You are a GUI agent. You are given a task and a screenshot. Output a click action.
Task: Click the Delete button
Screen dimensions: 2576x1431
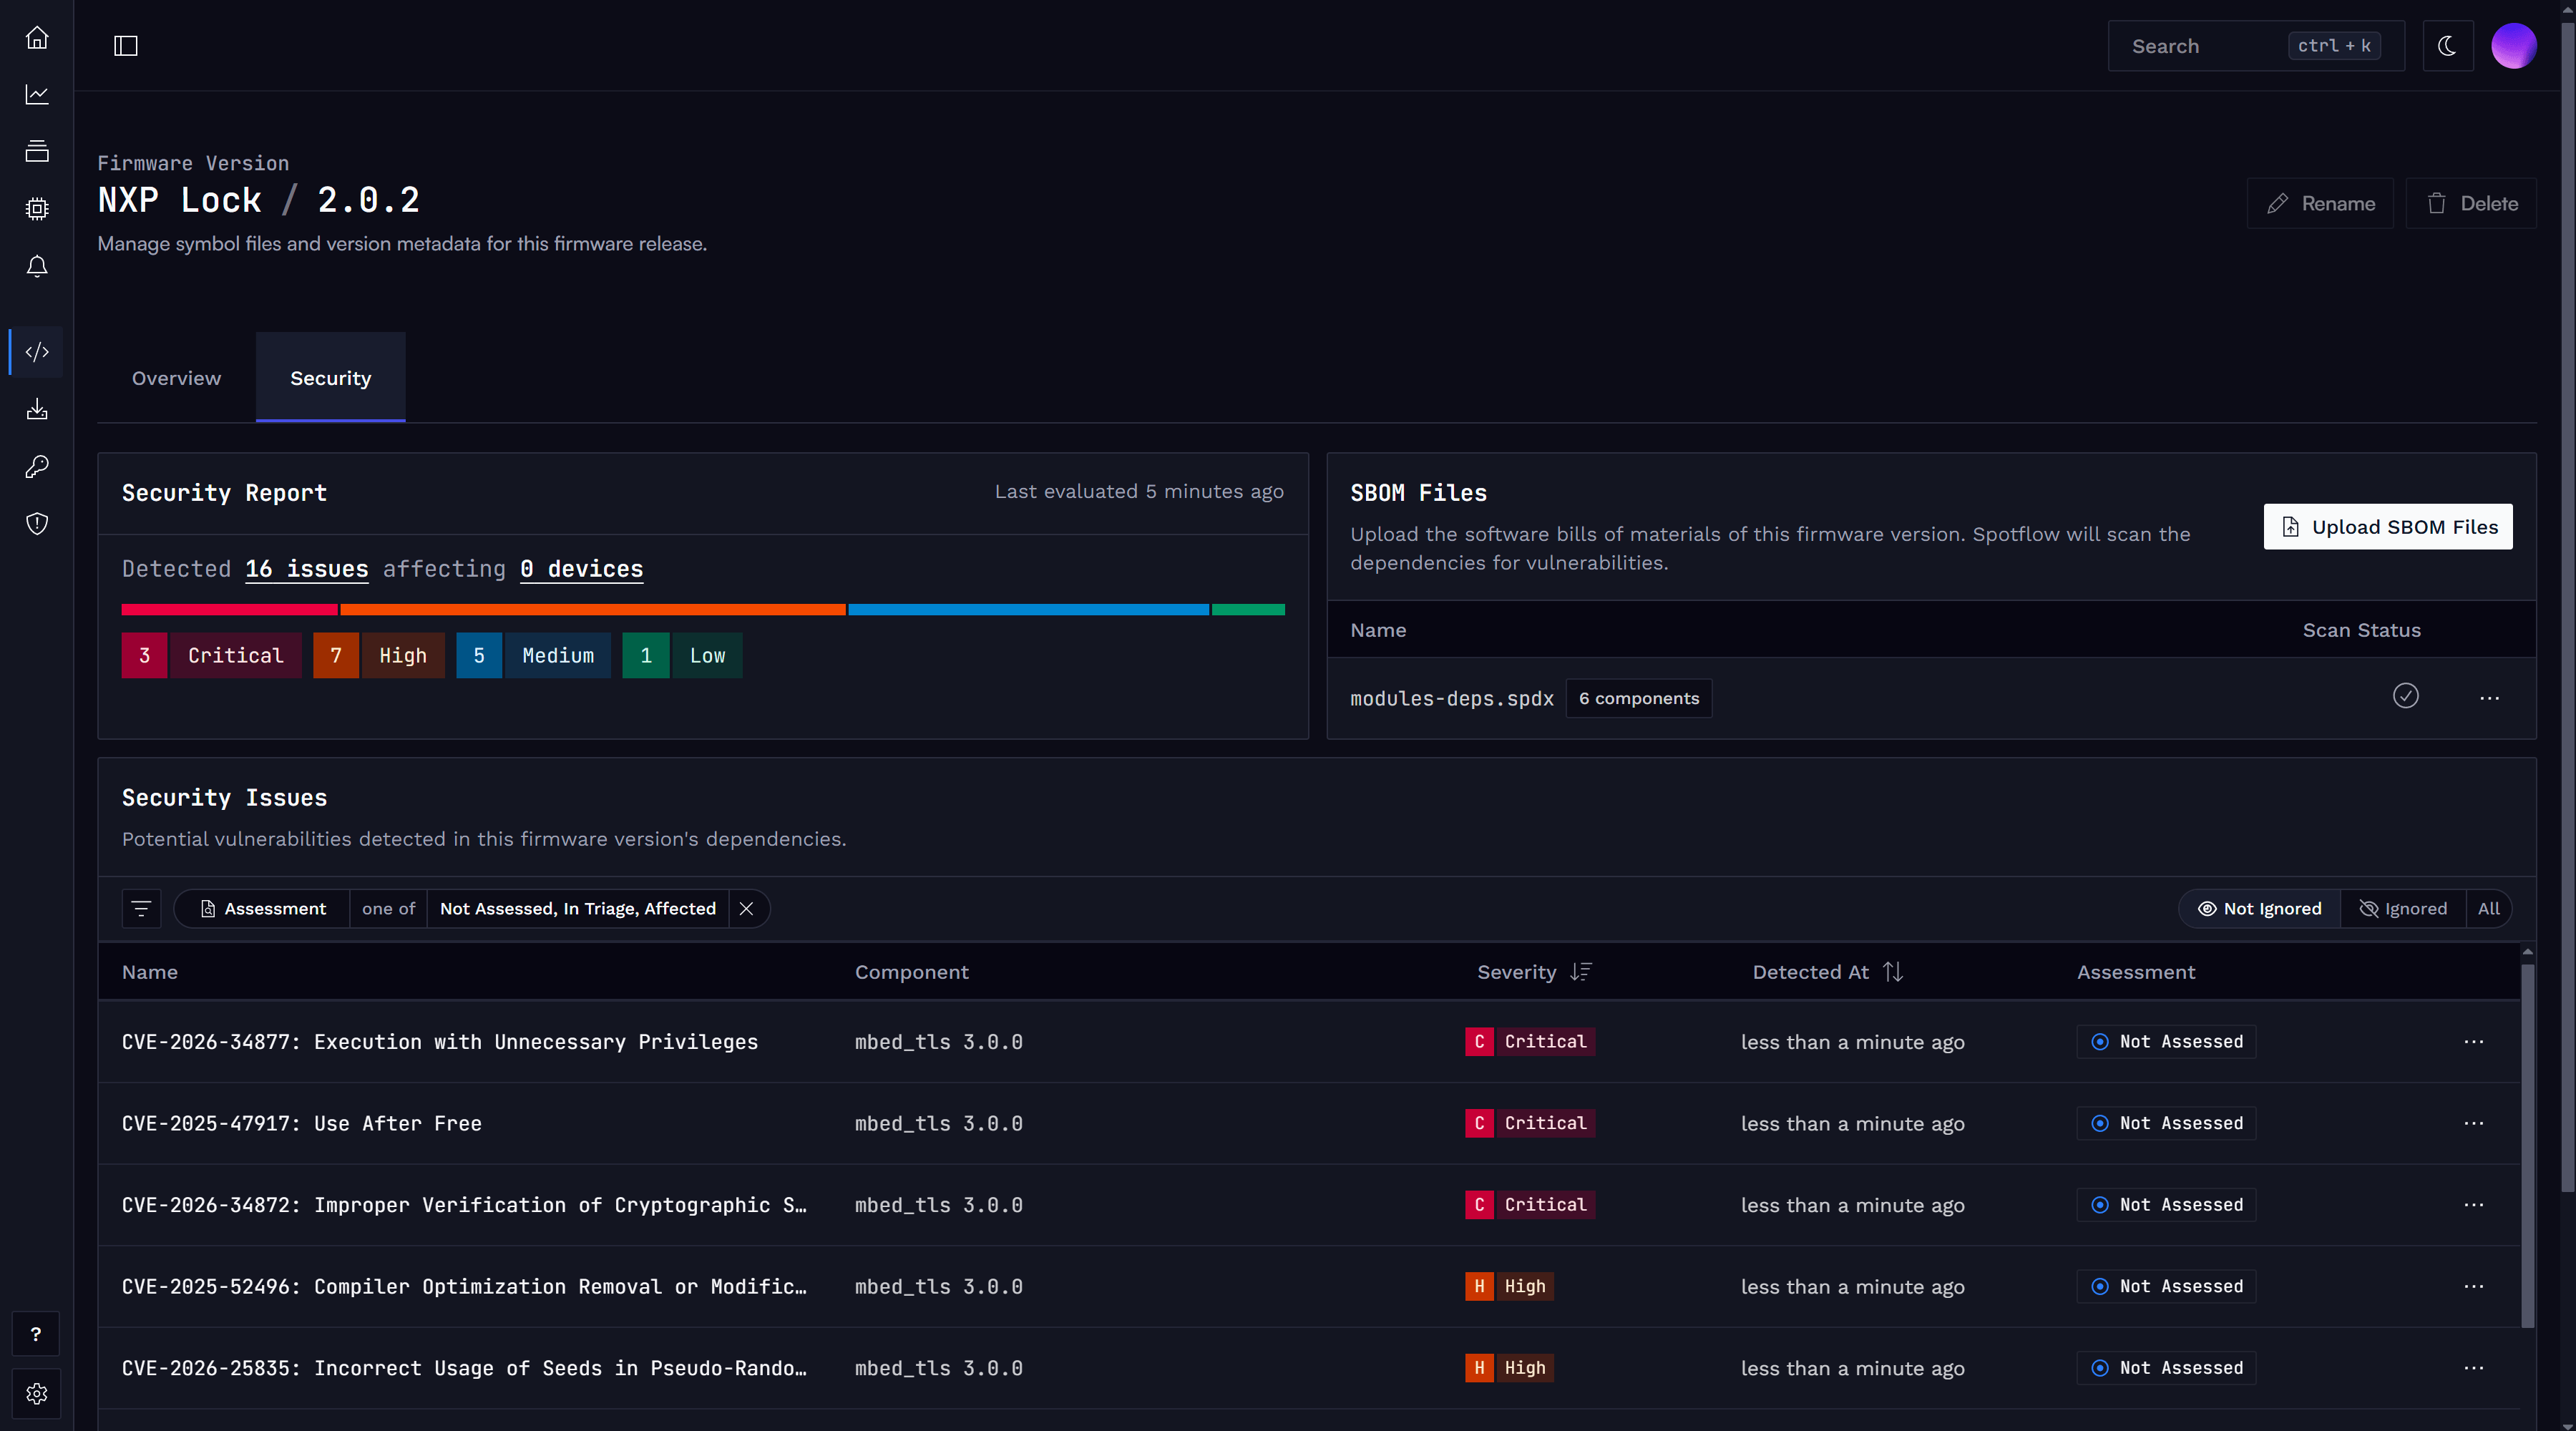click(2471, 203)
